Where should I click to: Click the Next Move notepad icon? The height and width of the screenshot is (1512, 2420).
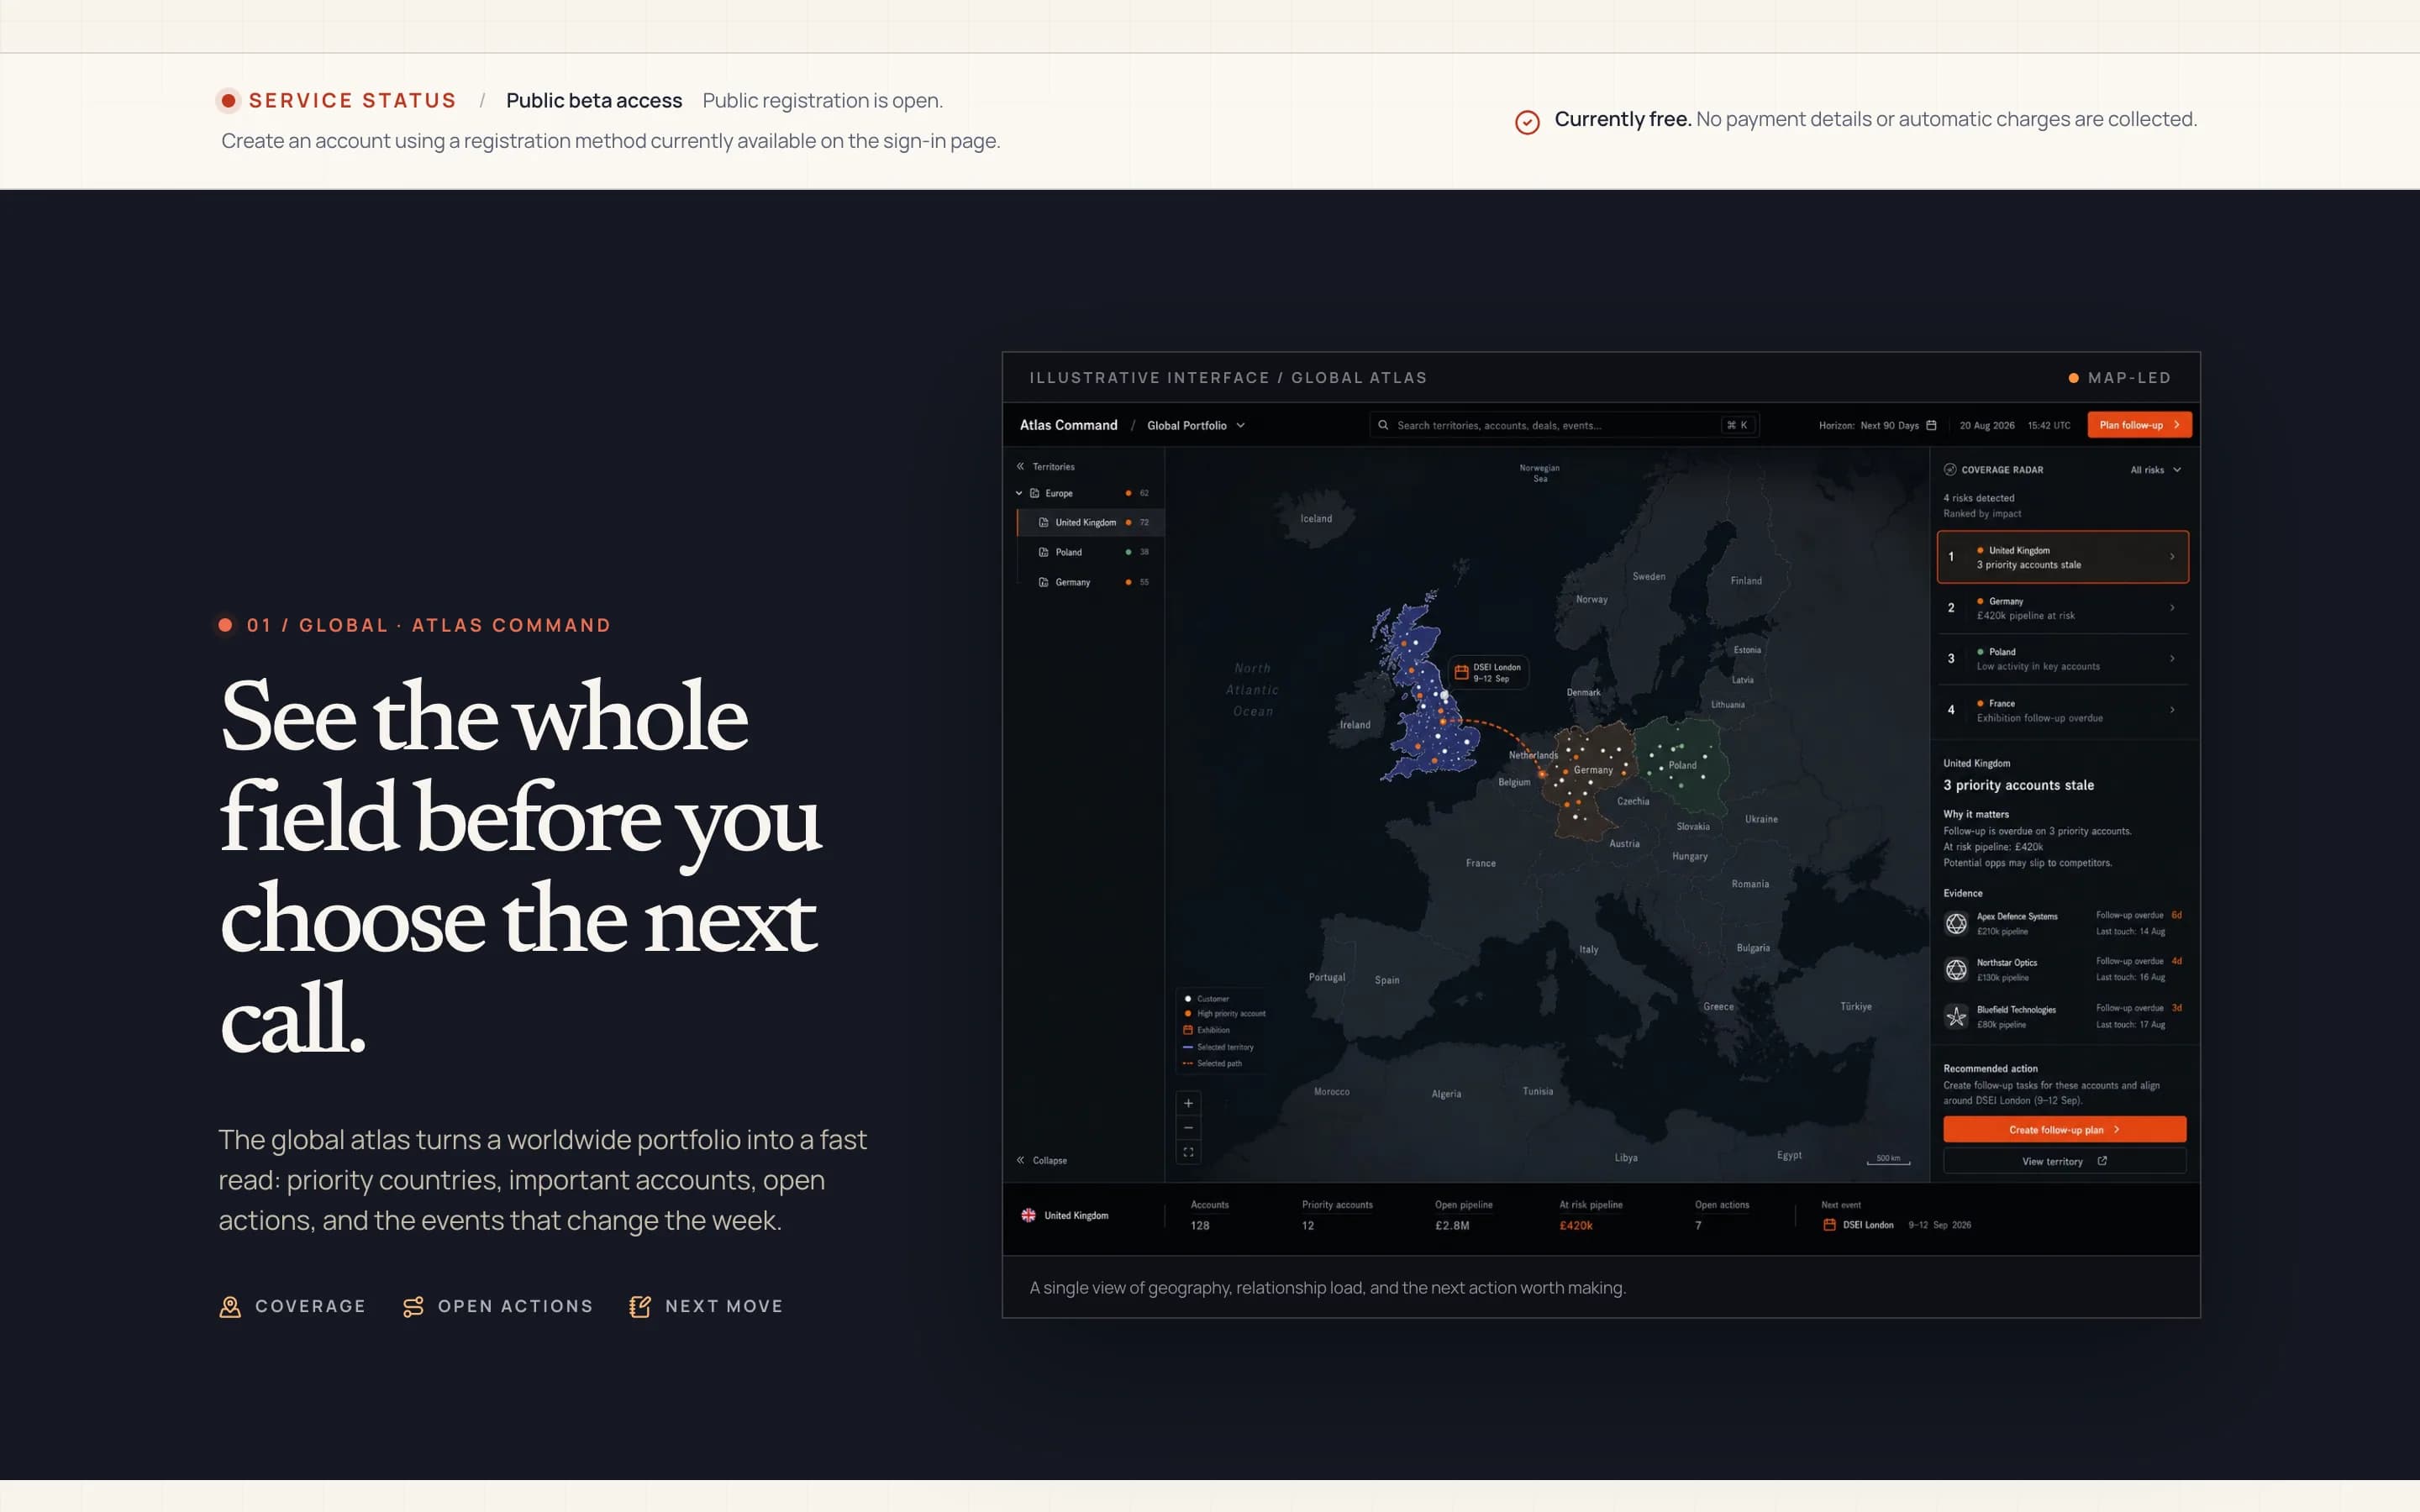[640, 1306]
